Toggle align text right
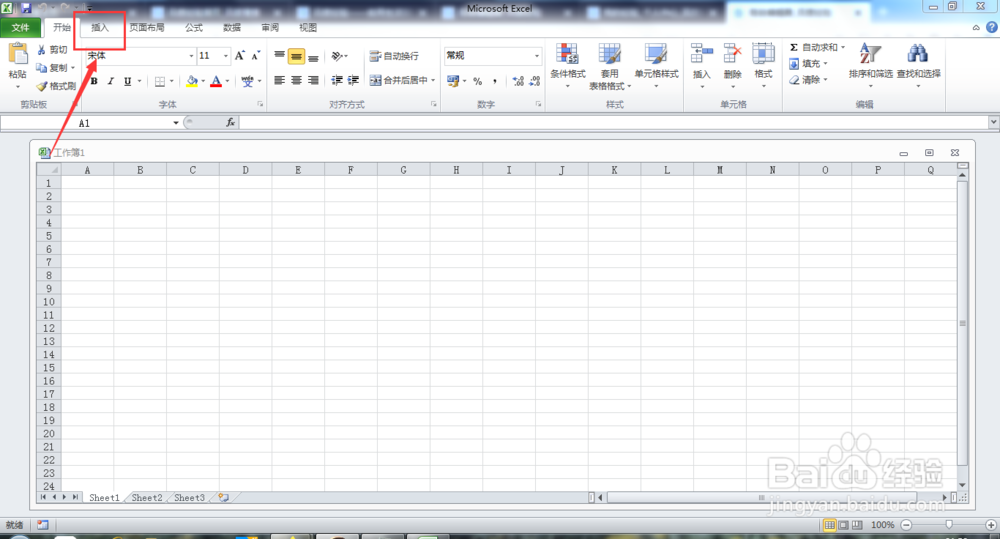This screenshot has height=539, width=1000. (x=313, y=80)
